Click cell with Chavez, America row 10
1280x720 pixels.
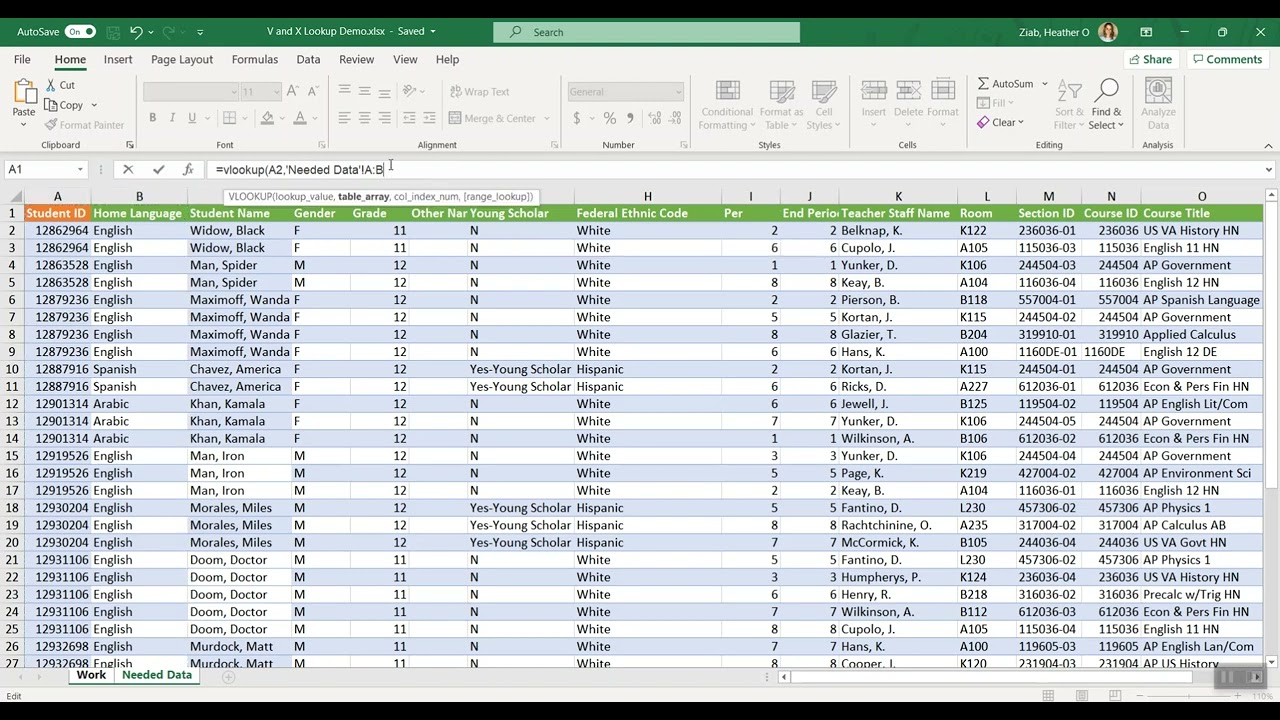pyautogui.click(x=239, y=369)
